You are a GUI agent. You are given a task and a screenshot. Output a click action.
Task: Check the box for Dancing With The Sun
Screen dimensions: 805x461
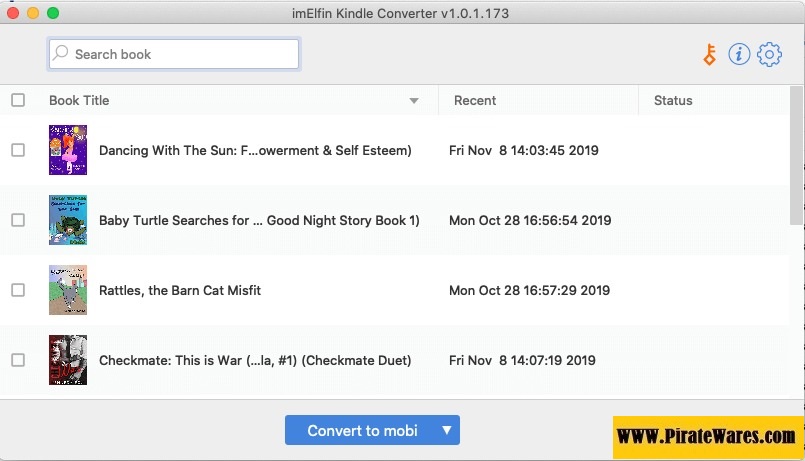18,150
